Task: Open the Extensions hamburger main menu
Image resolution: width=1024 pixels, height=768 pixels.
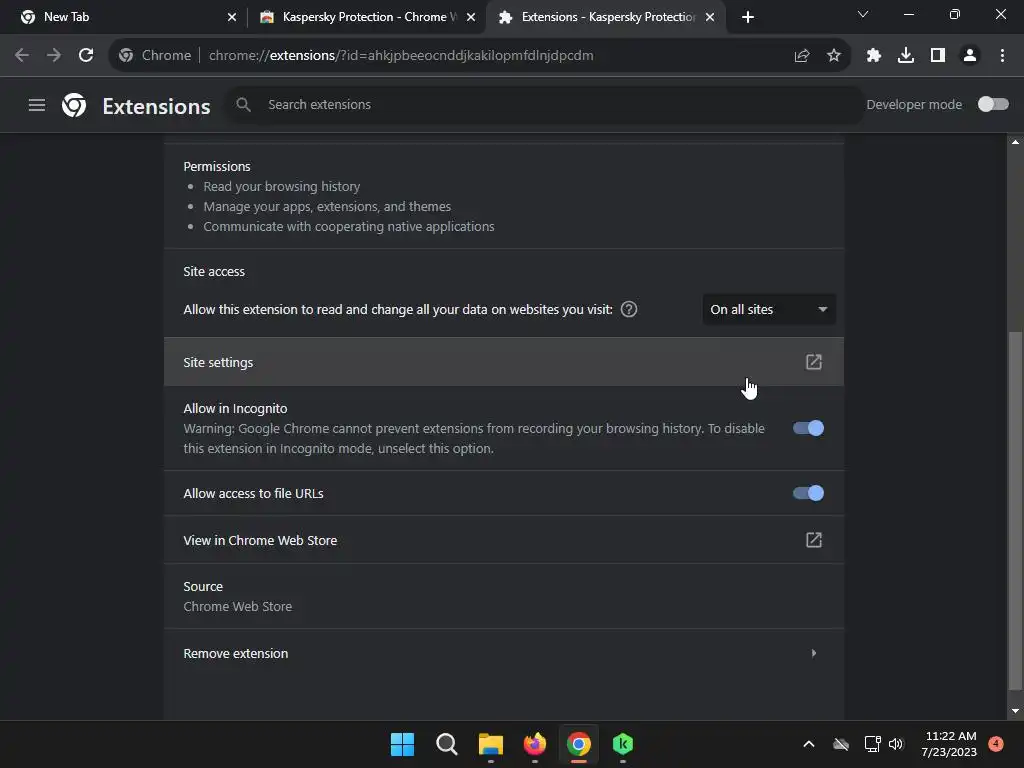Action: (x=37, y=104)
